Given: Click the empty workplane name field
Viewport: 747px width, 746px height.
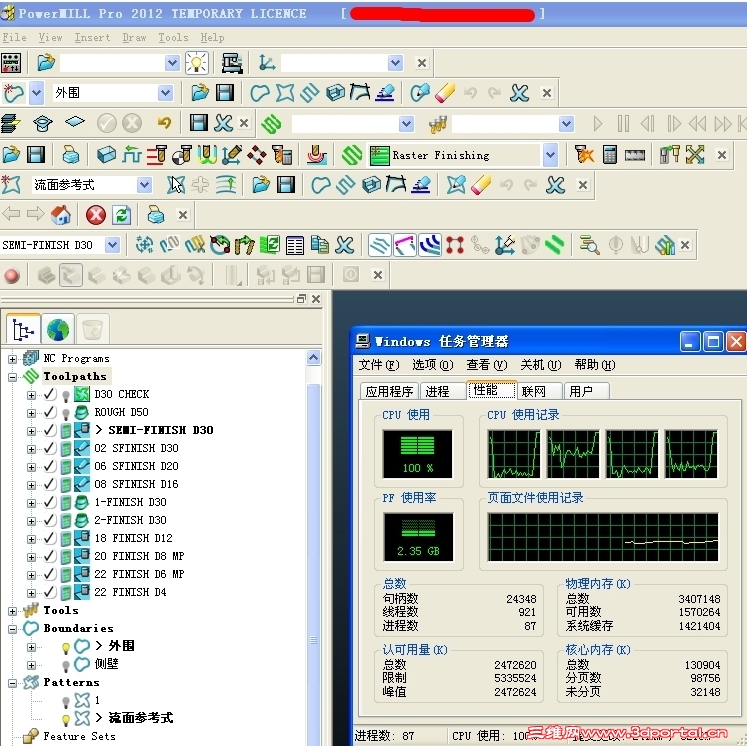Looking at the screenshot, I should pyautogui.click(x=334, y=63).
